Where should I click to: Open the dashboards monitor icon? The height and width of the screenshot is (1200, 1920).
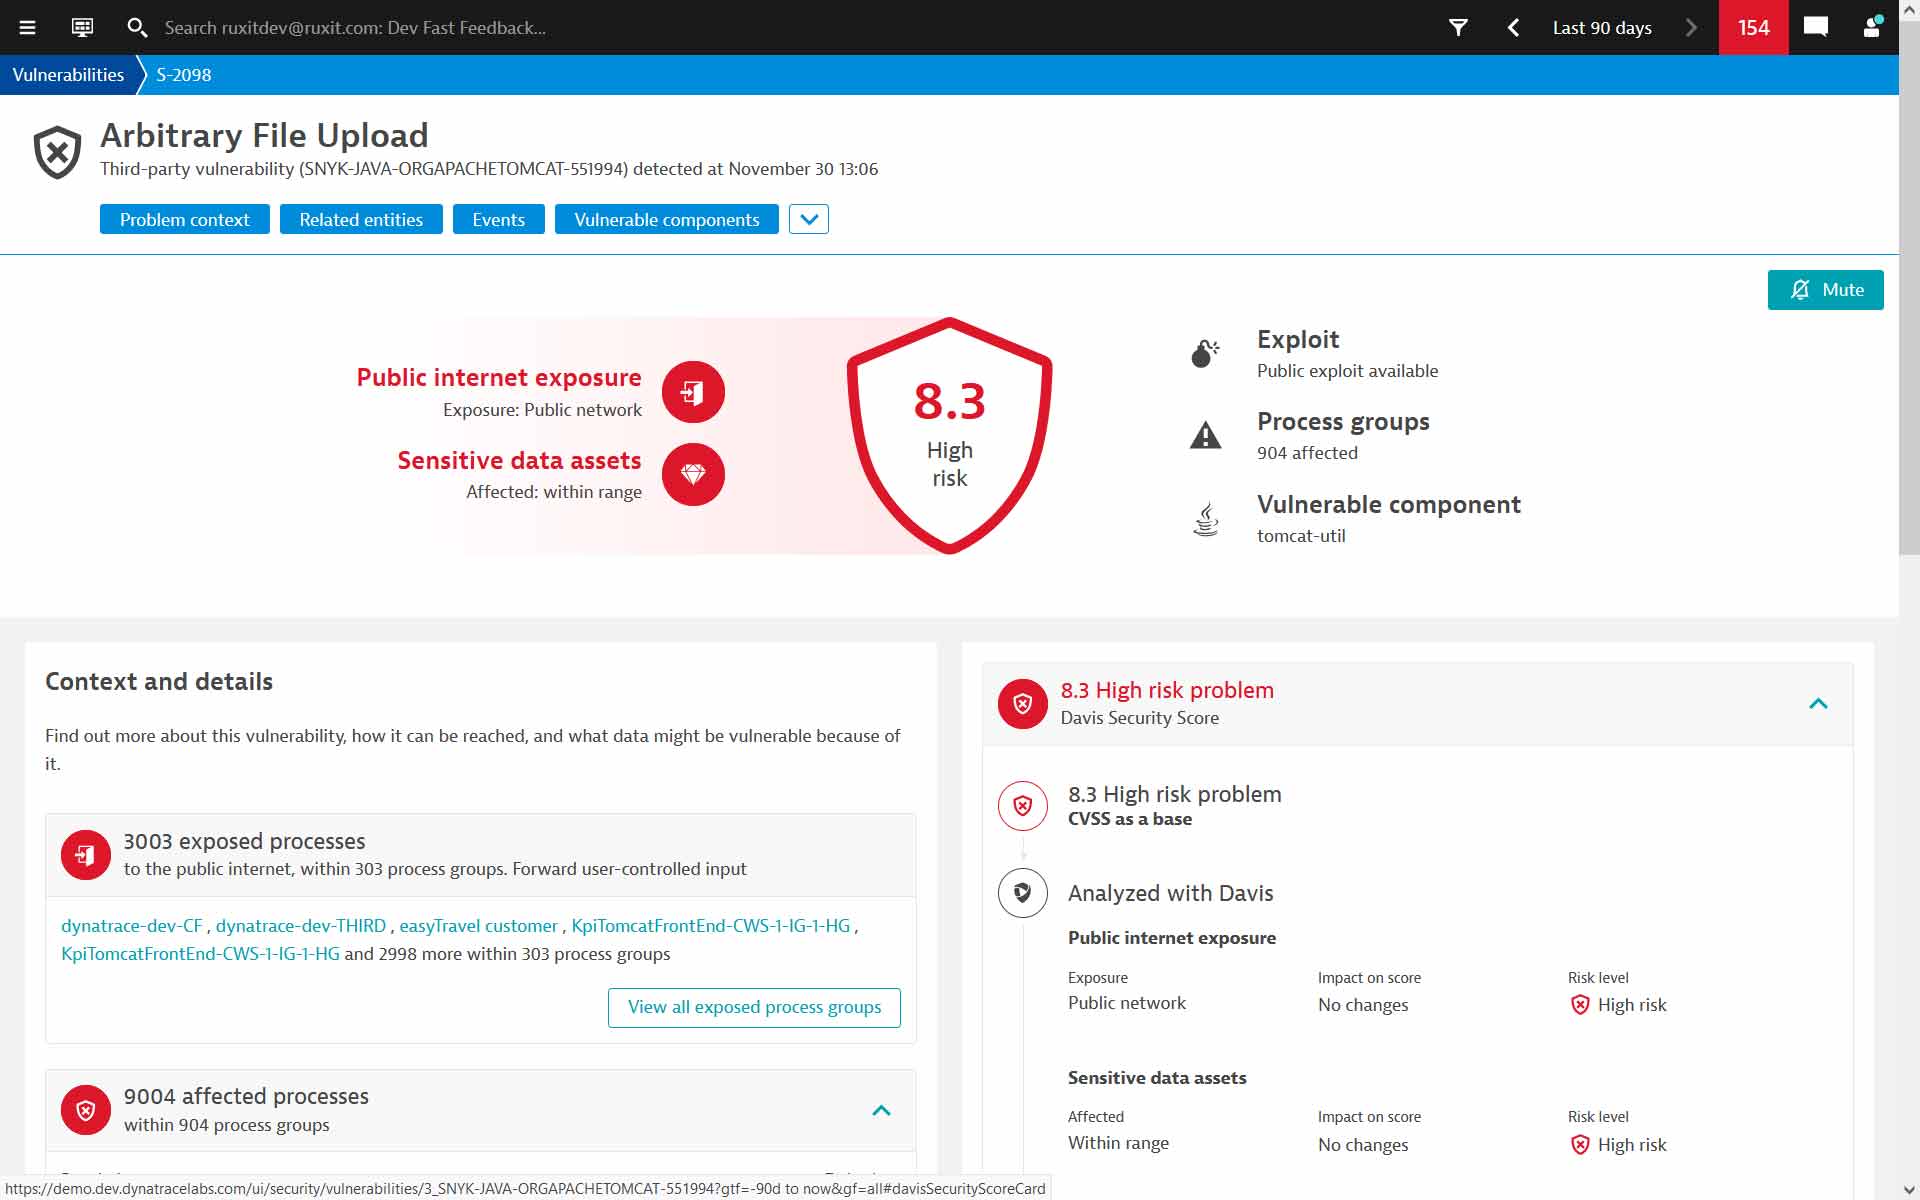point(82,27)
